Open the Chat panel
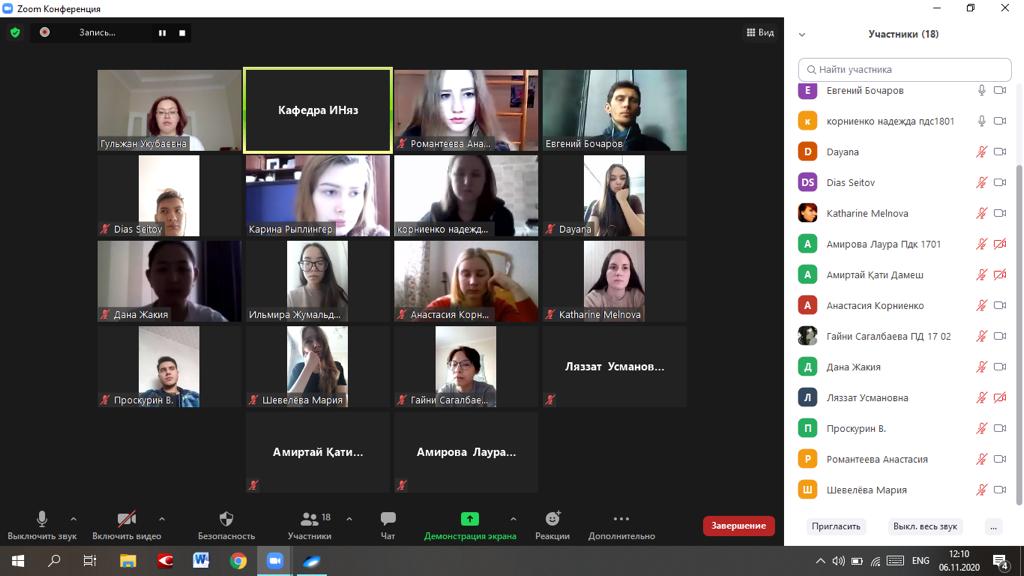 [x=388, y=524]
